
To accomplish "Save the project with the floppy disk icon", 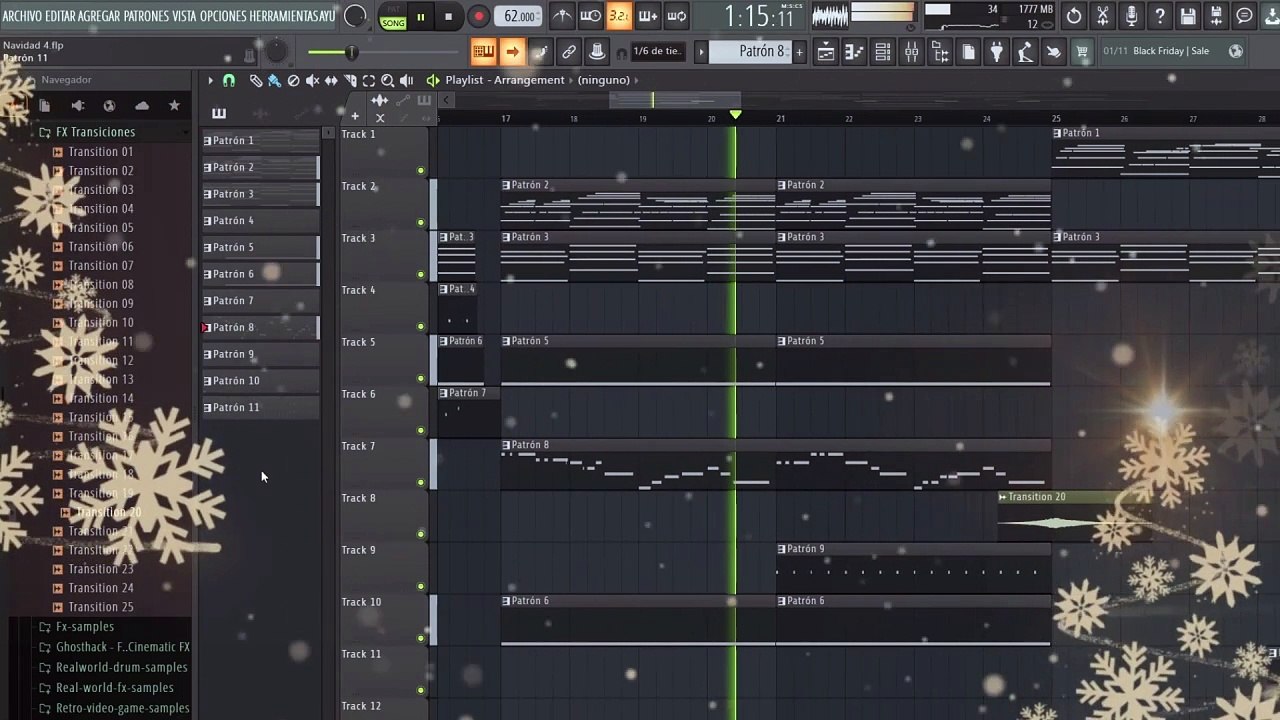I will [1187, 16].
